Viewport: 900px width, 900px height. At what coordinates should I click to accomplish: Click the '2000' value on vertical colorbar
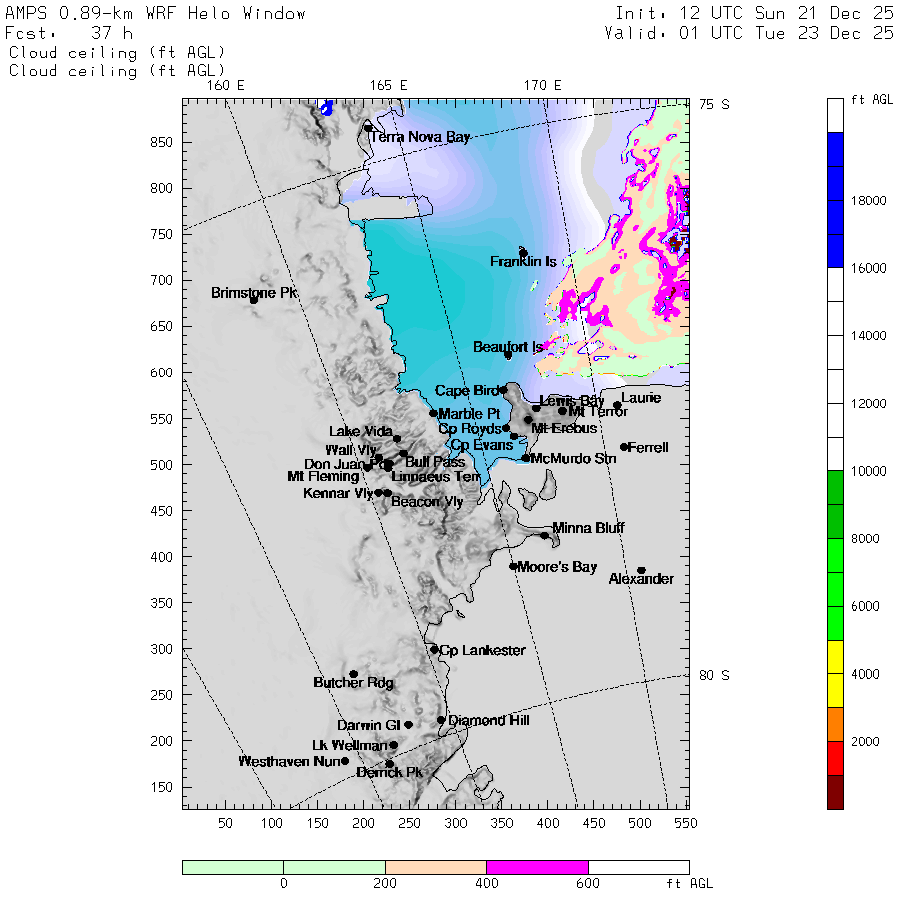(x=866, y=742)
